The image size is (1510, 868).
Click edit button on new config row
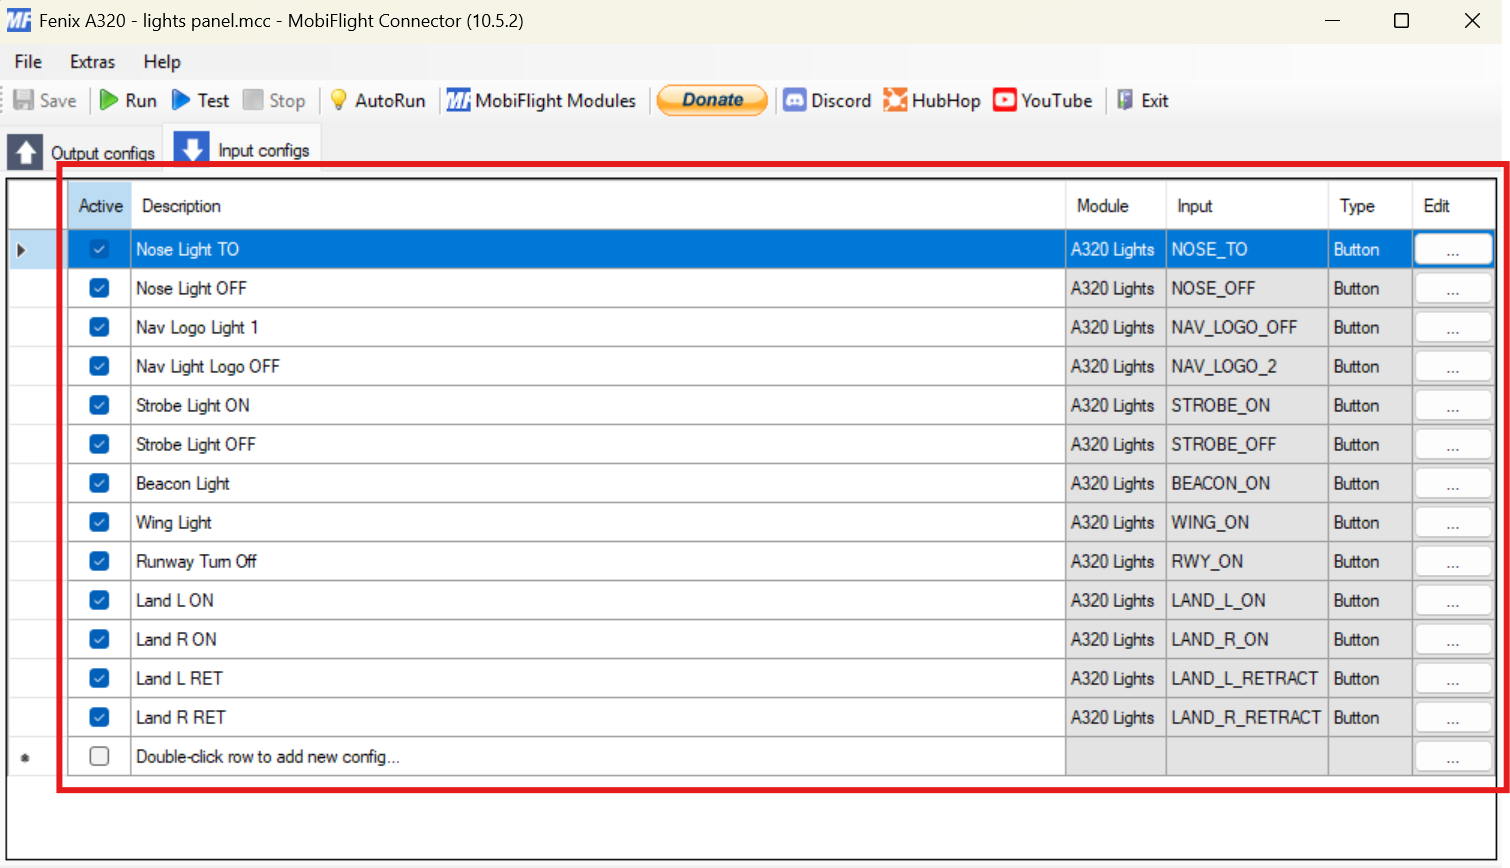pos(1453,756)
